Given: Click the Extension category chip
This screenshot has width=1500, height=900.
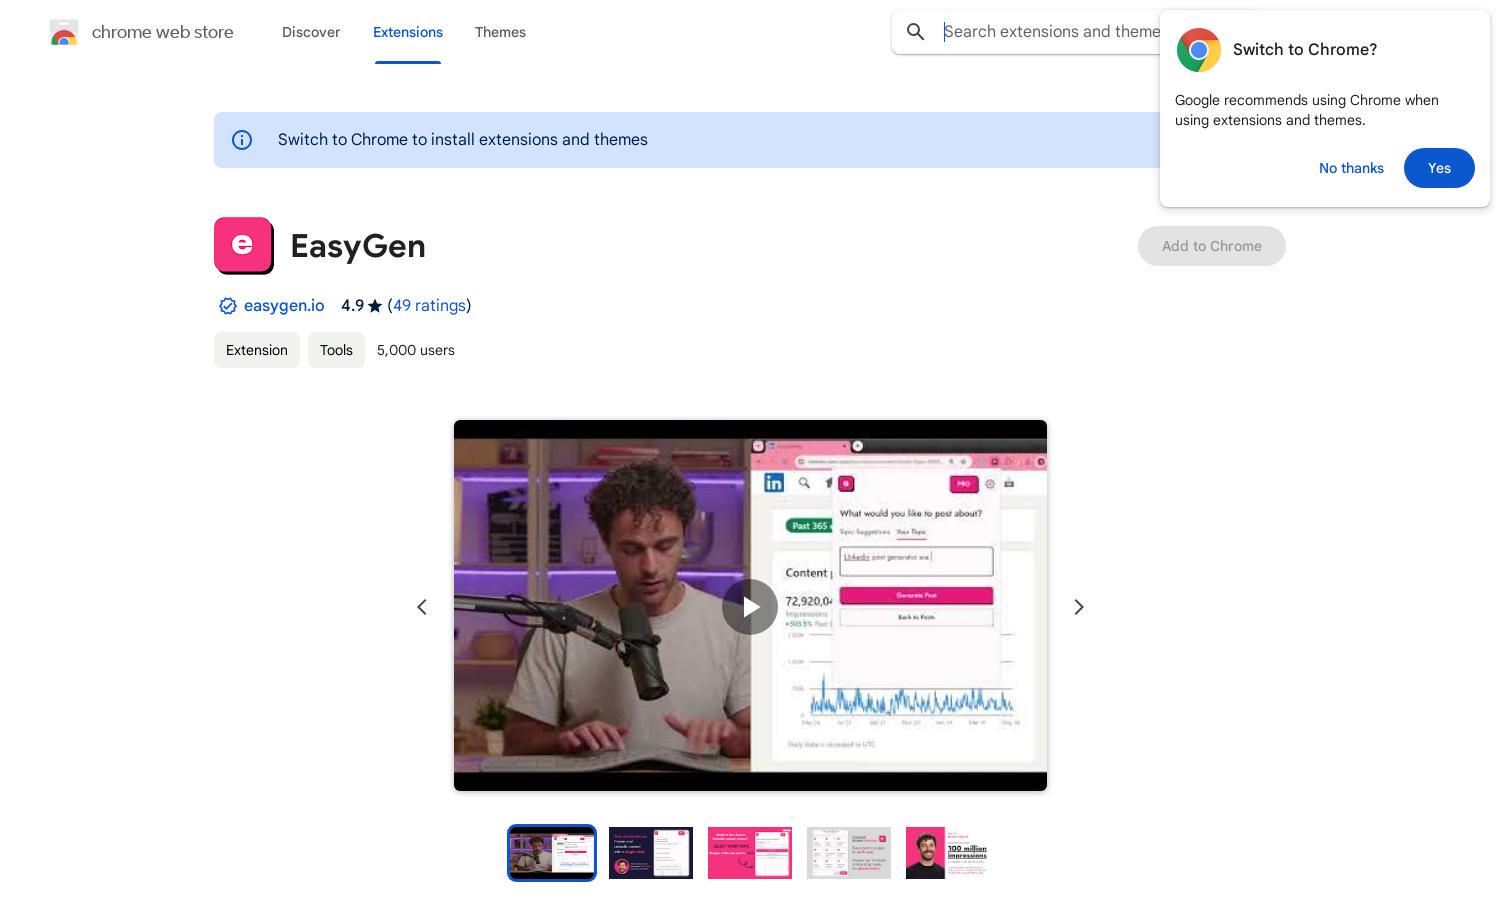Looking at the screenshot, I should [257, 350].
